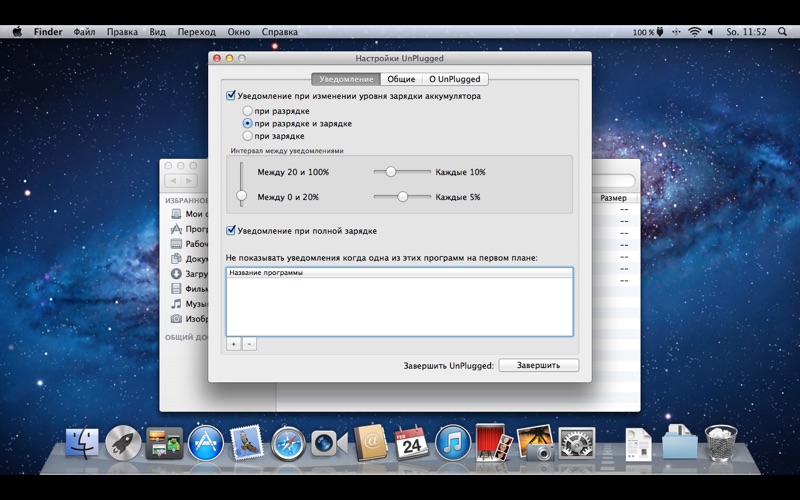The height and width of the screenshot is (500, 800).
Task: Click the 'Каждые 5%' label
Action: pos(458,197)
